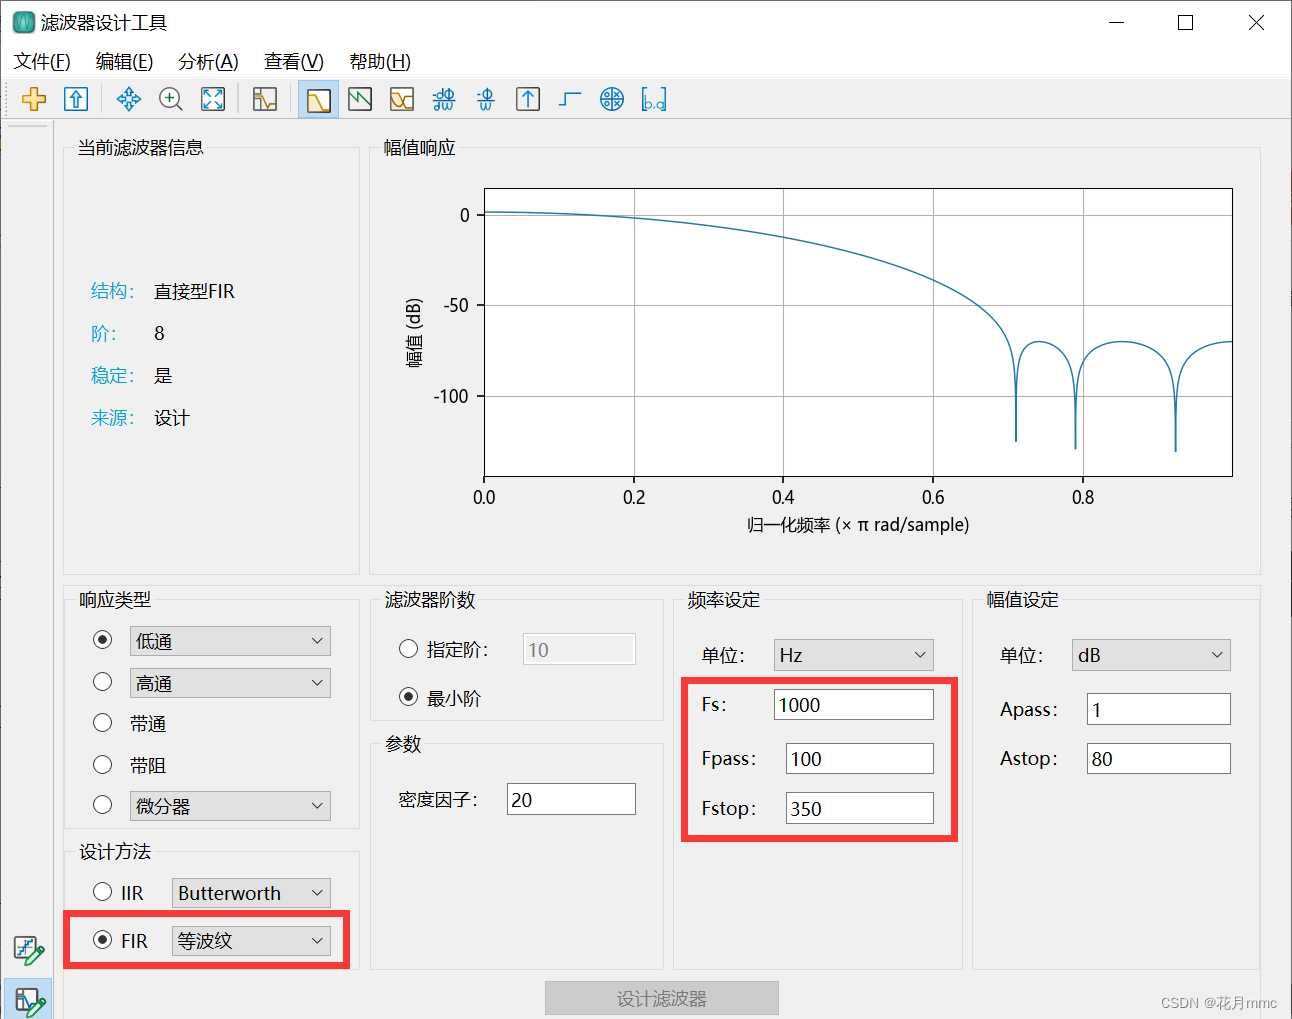The image size is (1292, 1019).
Task: Click the 来源 source label link
Action: [112, 417]
